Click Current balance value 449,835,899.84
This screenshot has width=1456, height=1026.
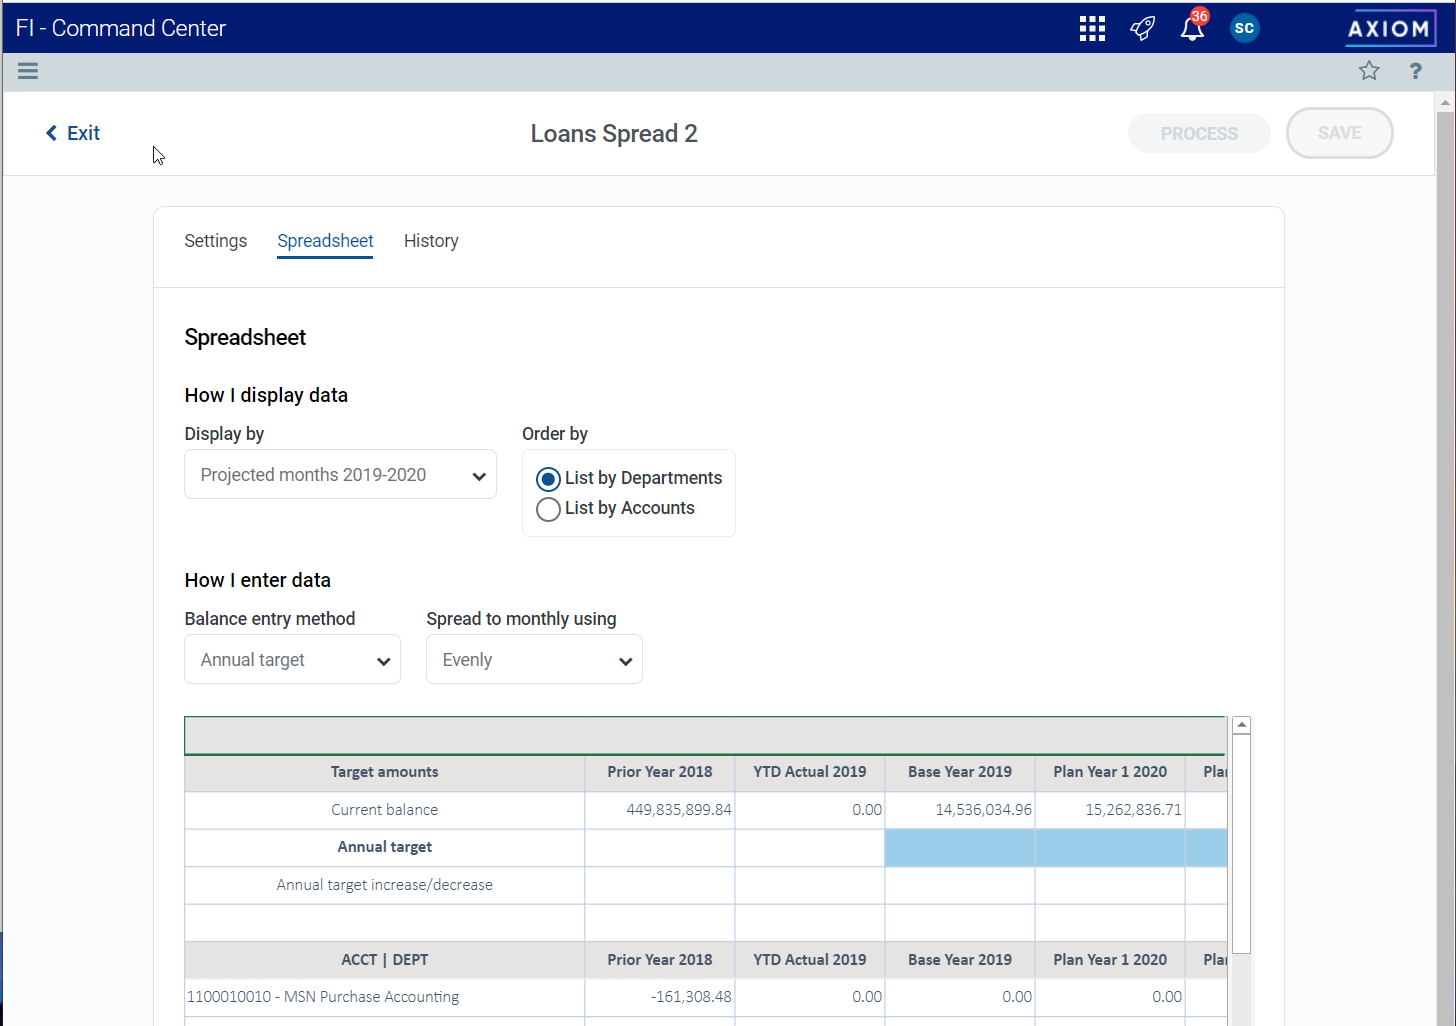click(679, 810)
